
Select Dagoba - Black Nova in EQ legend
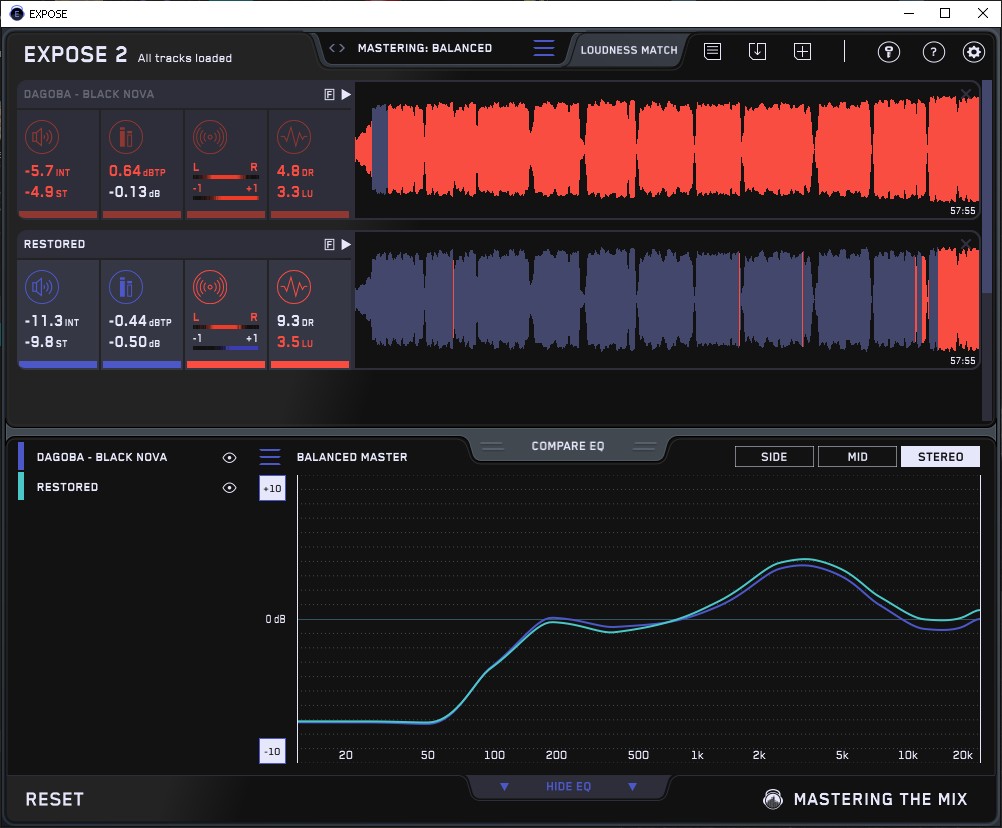click(102, 457)
